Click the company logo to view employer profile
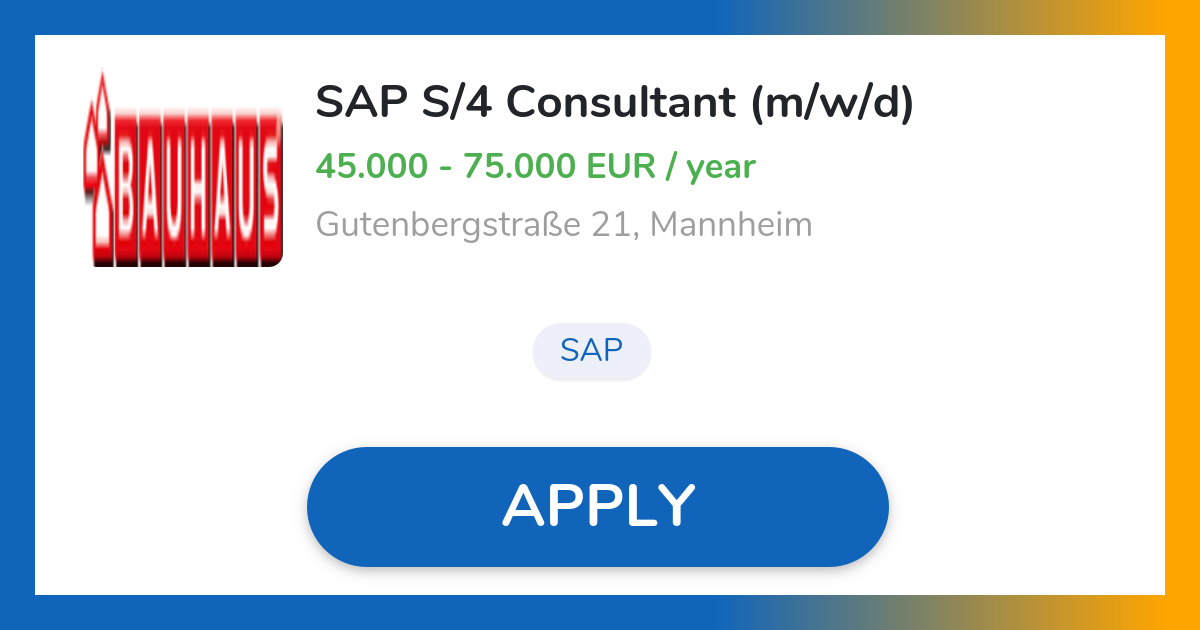Screen dimensions: 1200x630 tap(183, 168)
